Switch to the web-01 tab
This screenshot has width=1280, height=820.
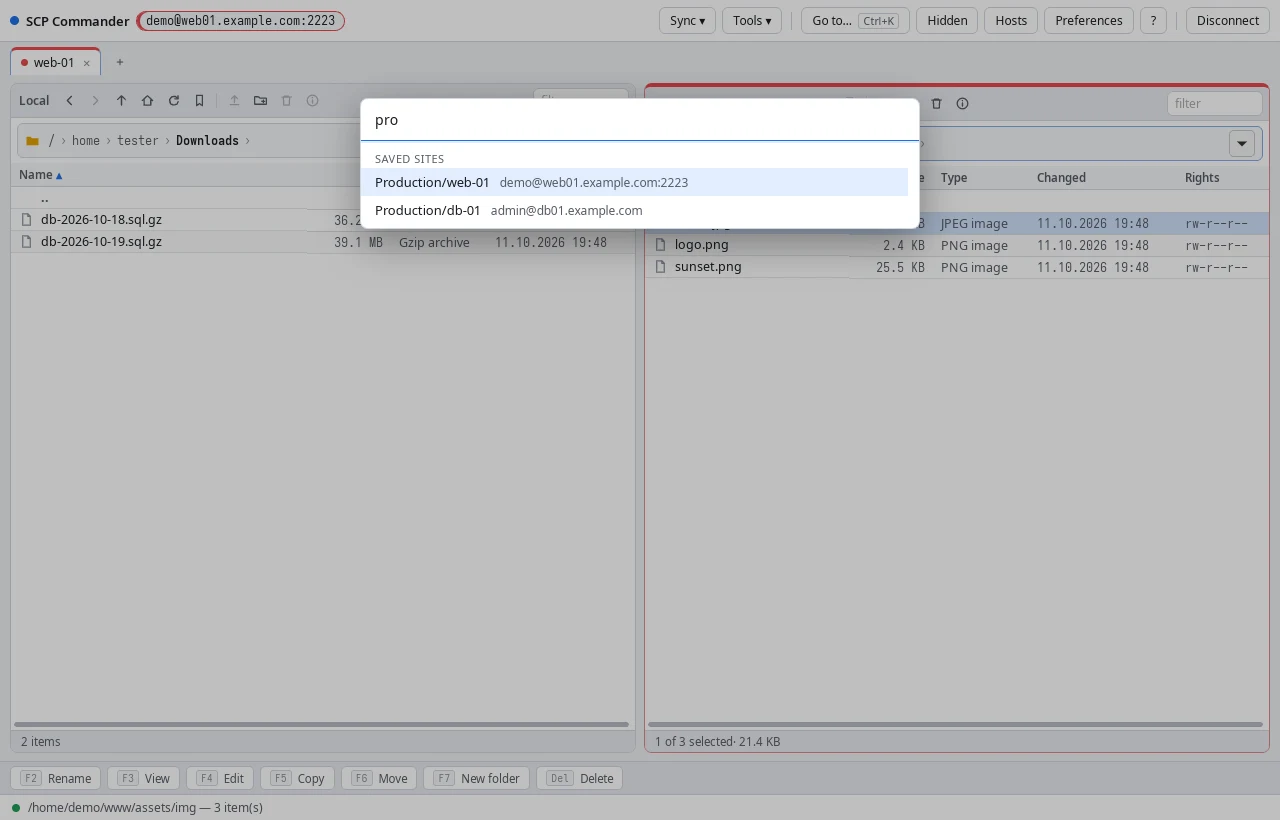[54, 62]
